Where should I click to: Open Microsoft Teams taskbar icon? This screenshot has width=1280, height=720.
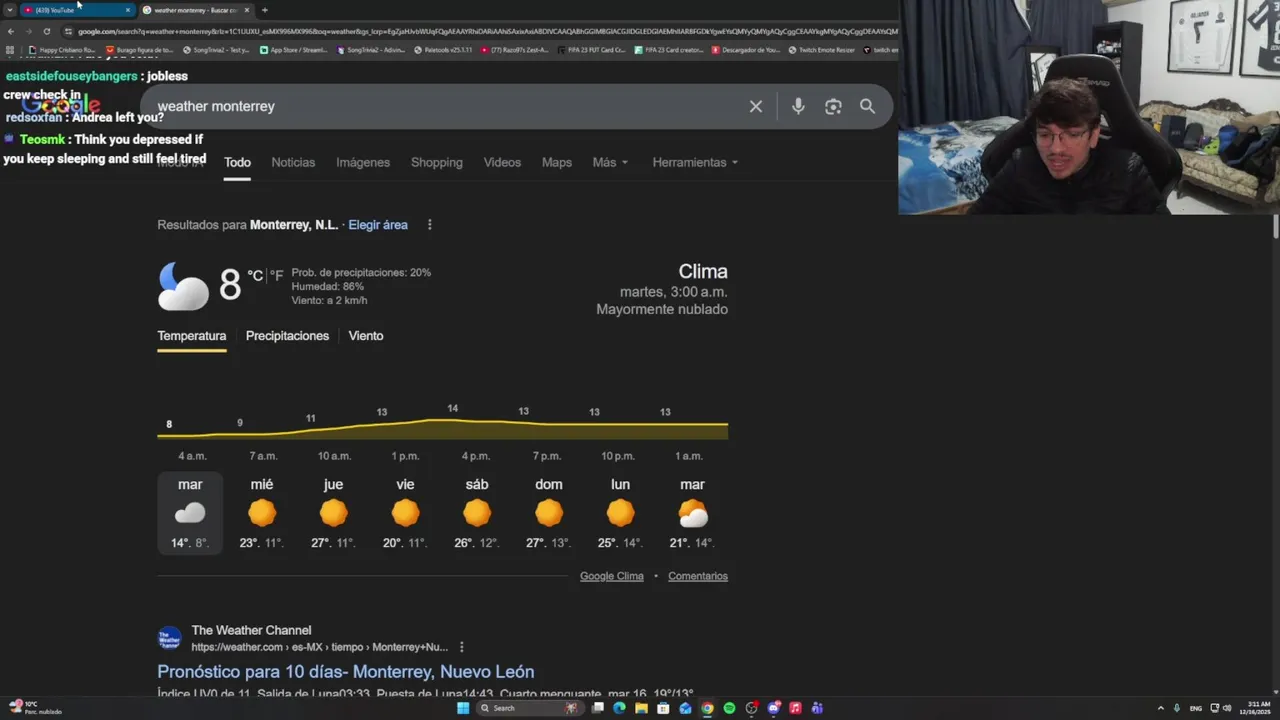point(817,708)
